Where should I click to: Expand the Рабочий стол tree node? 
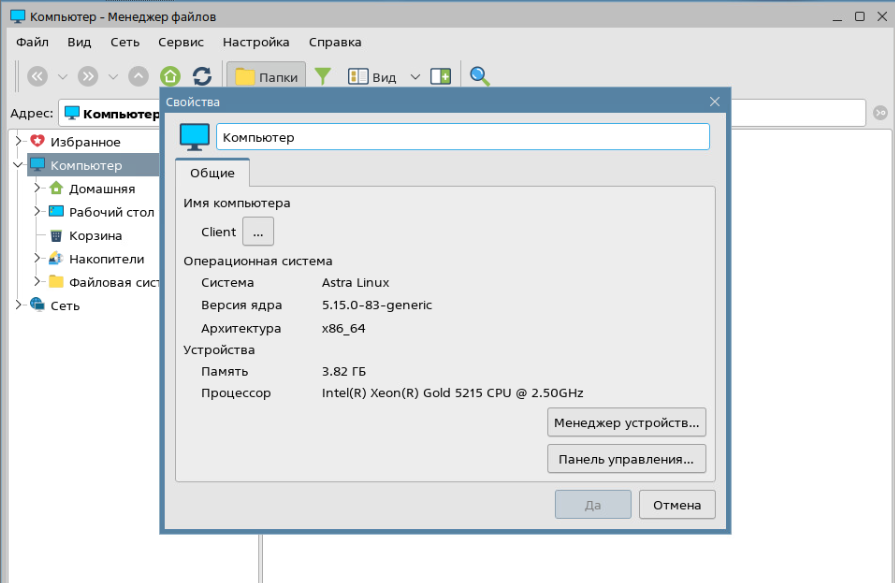(x=37, y=211)
